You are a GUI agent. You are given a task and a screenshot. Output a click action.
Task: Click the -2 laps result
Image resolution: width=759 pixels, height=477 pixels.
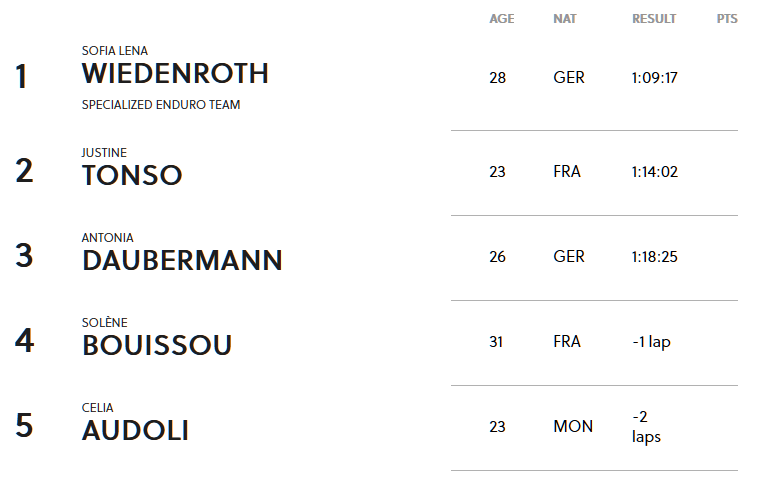(x=646, y=427)
